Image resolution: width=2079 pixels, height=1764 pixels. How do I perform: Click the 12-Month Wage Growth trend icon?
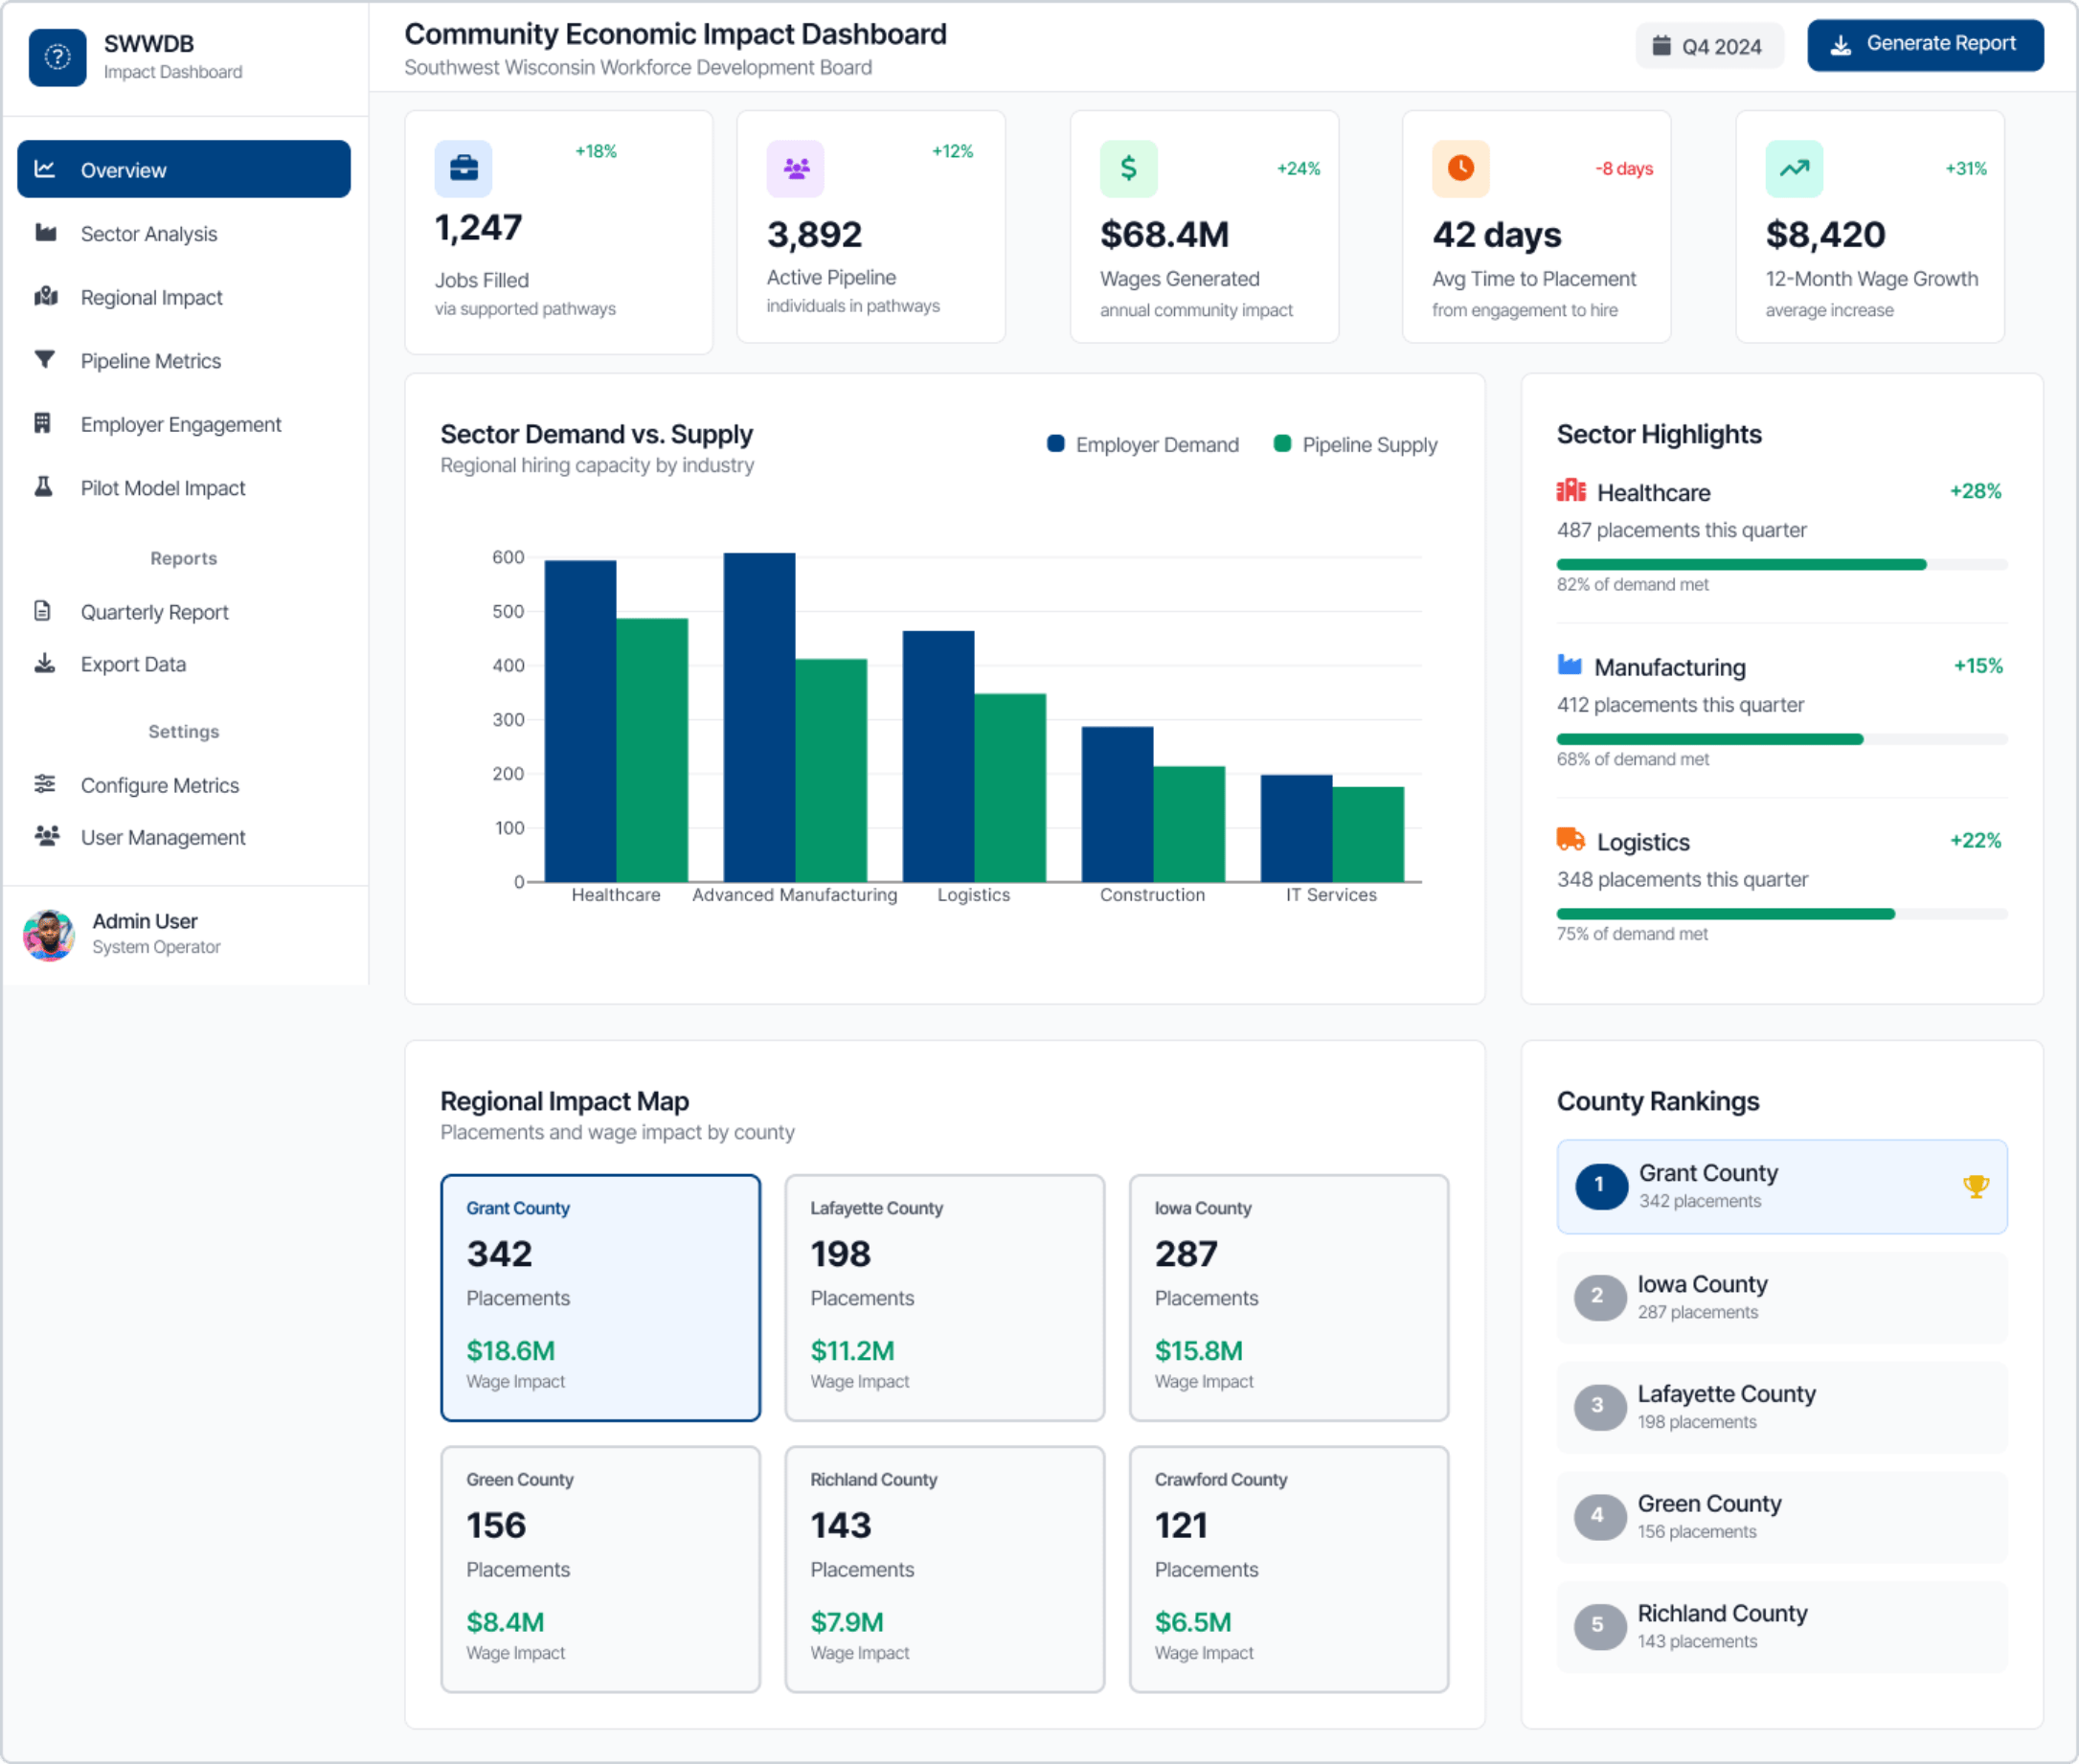(x=1794, y=168)
